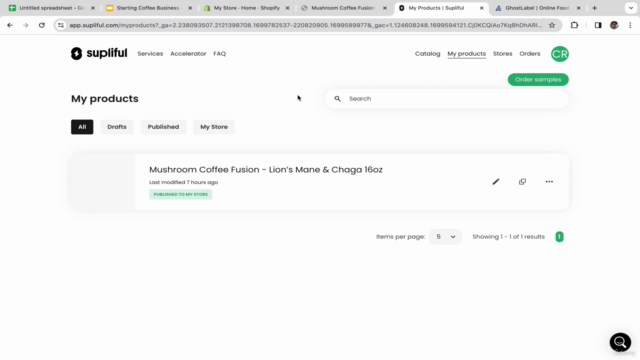The image size is (640, 360).
Task: Go to Stores page
Action: (x=502, y=53)
